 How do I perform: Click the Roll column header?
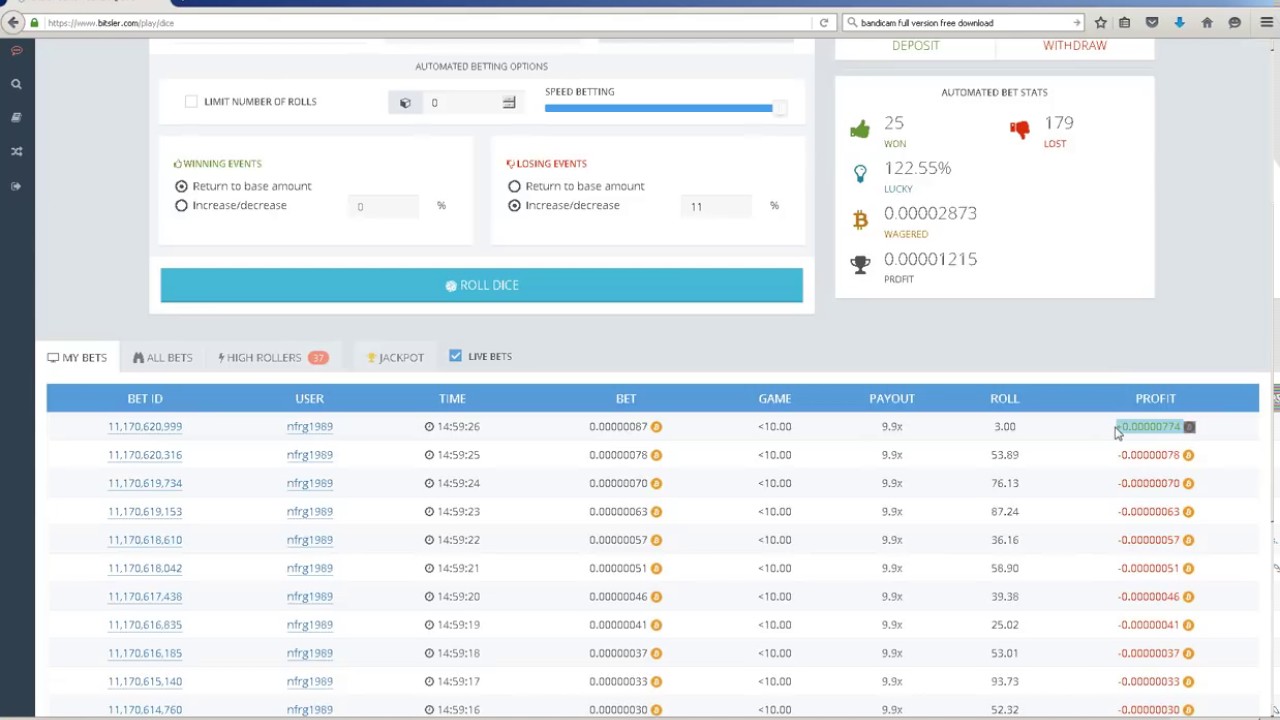(1004, 399)
